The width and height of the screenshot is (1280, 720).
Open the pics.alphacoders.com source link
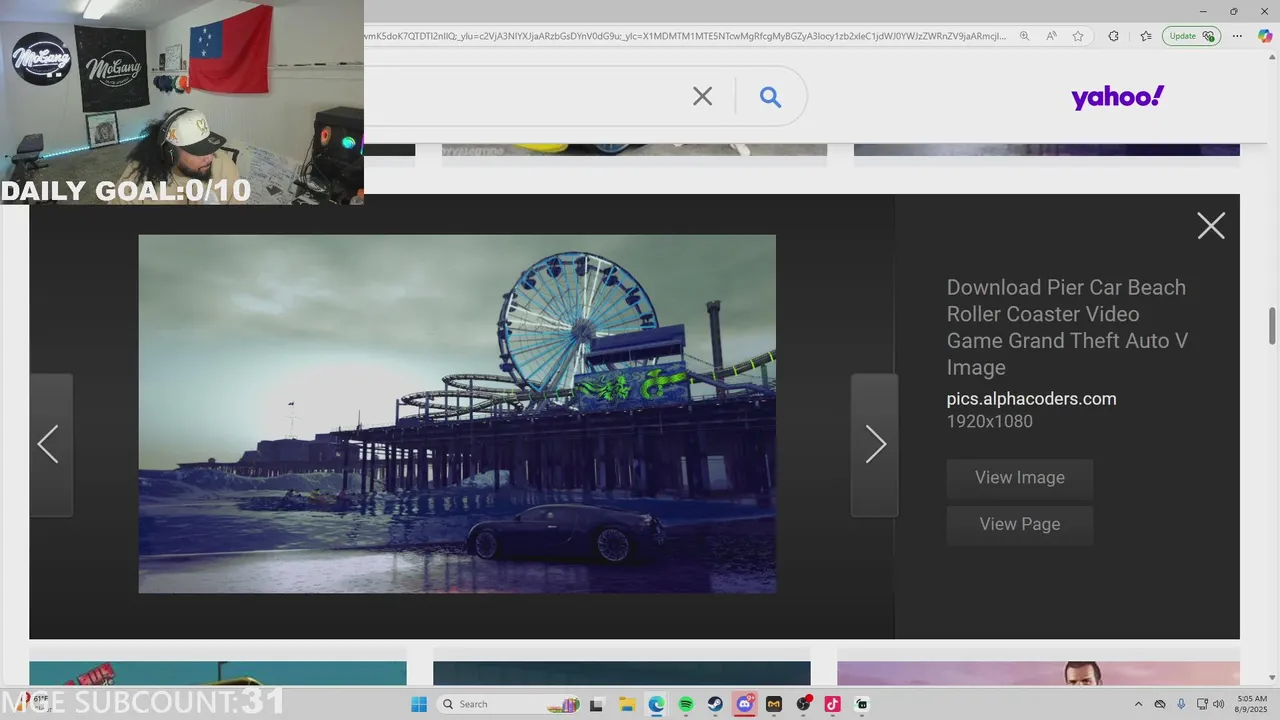pyautogui.click(x=1031, y=399)
